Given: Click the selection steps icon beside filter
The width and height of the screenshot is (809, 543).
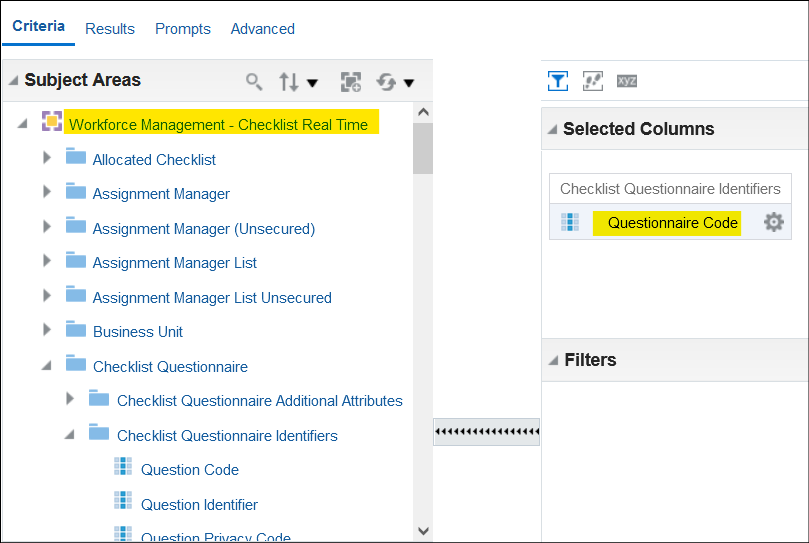Looking at the screenshot, I should click(593, 81).
